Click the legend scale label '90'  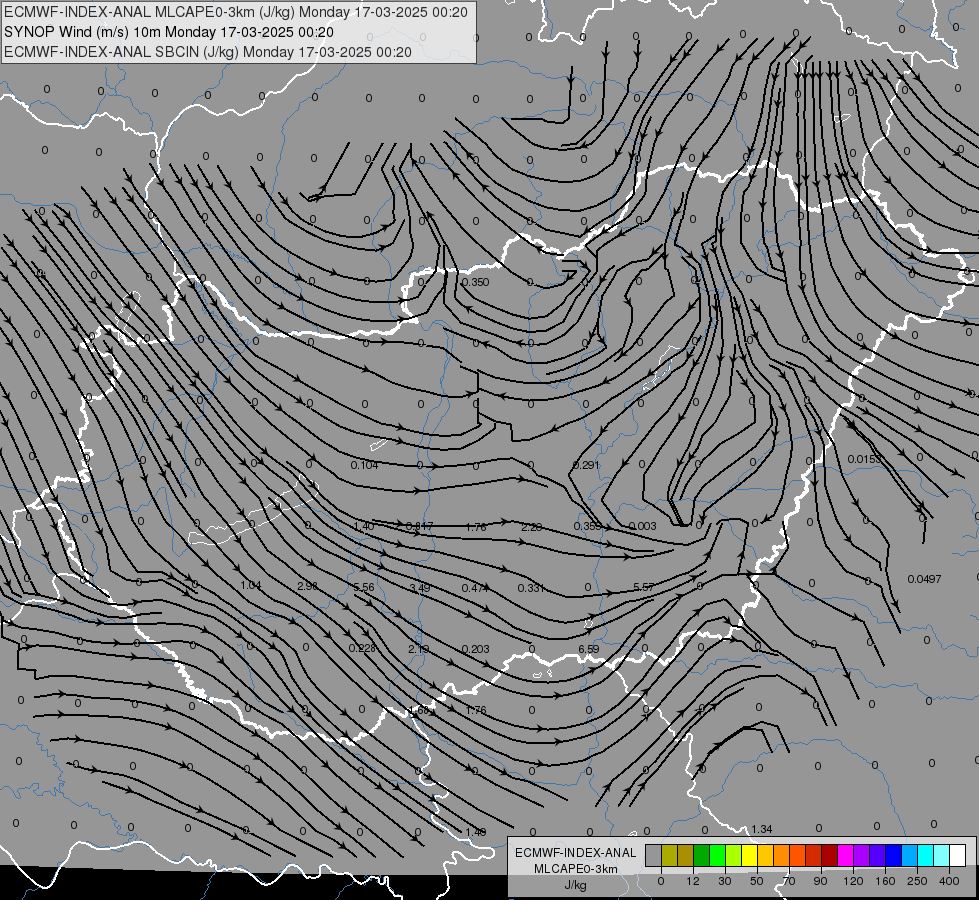820,881
